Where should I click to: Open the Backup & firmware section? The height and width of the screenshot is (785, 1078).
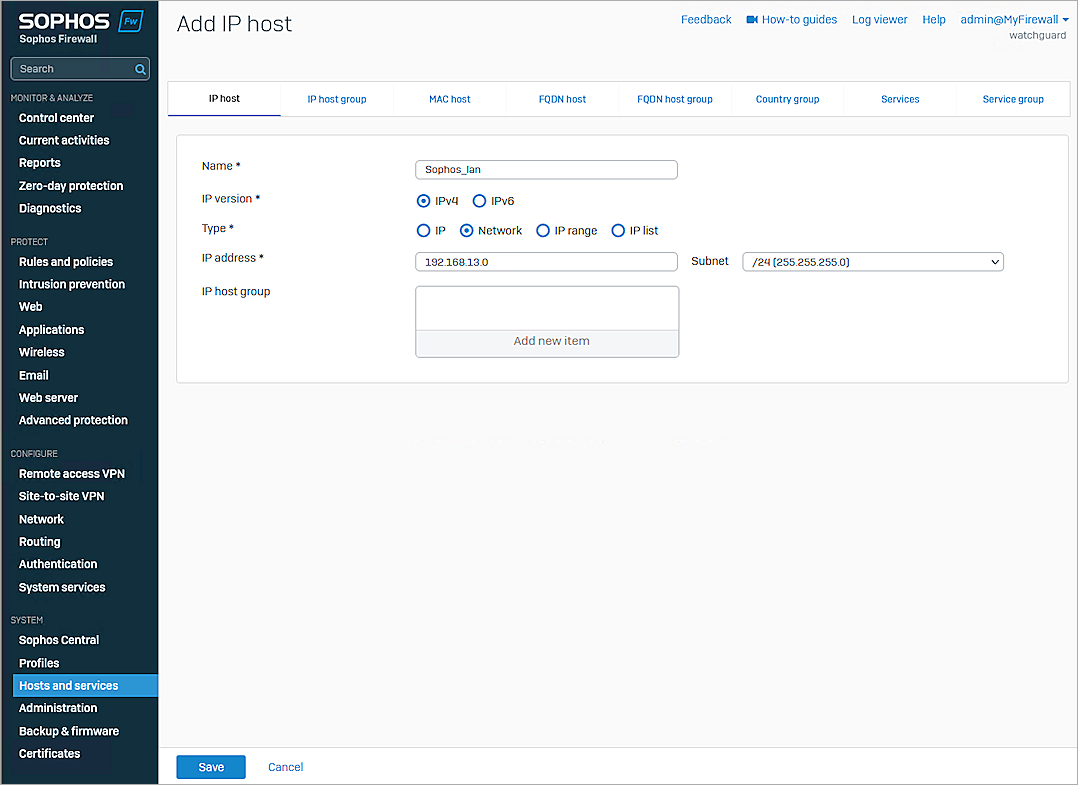[x=68, y=730]
